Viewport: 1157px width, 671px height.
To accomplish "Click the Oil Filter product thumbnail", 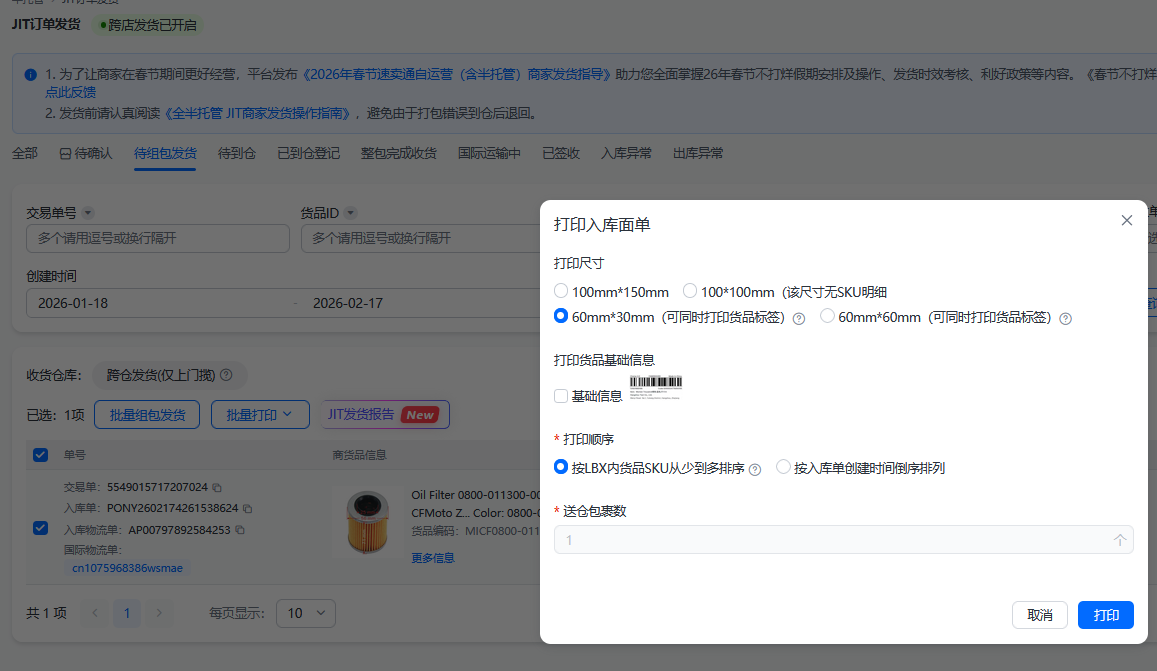I will [x=368, y=520].
